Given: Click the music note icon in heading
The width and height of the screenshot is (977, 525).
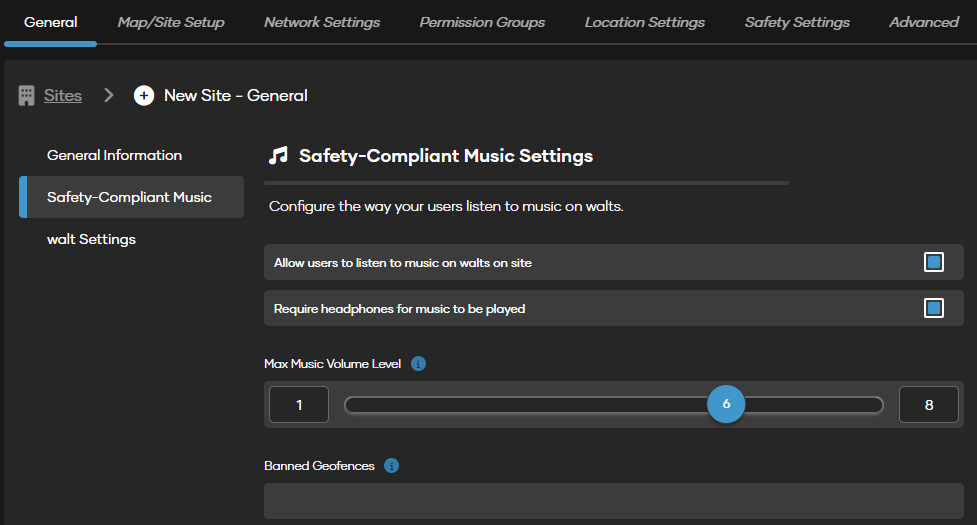Looking at the screenshot, I should click(x=278, y=156).
